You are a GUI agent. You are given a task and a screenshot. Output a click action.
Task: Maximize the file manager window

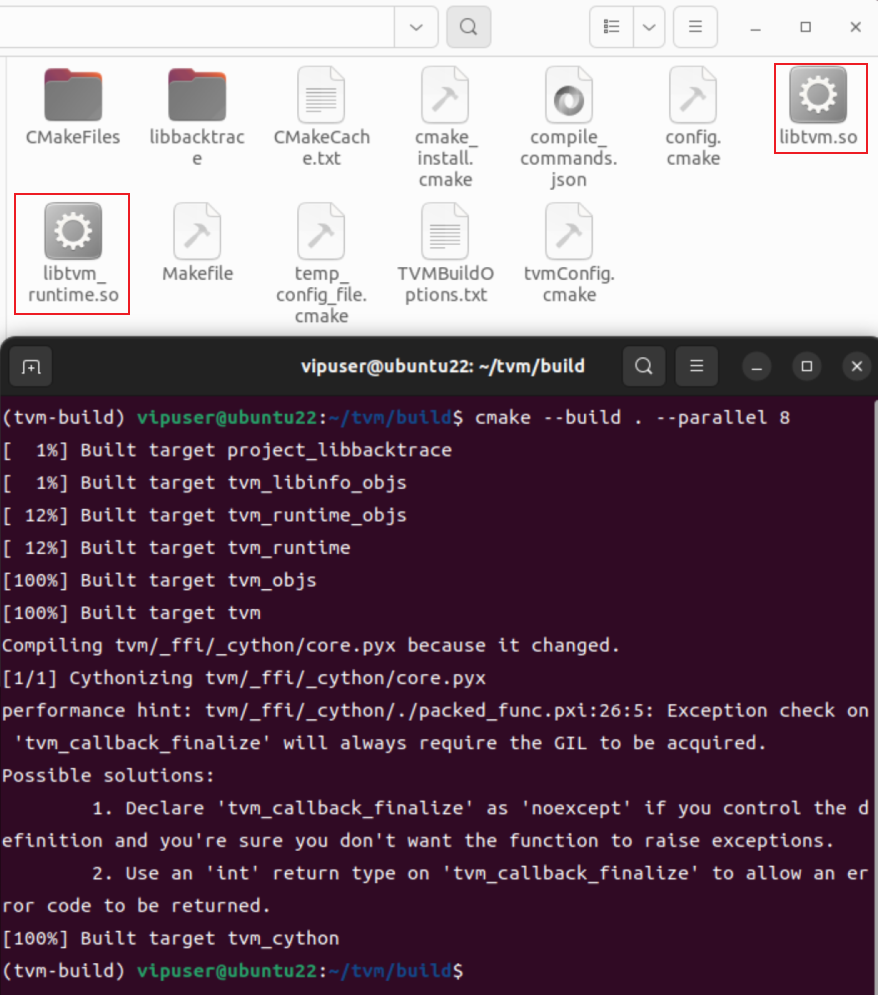806,27
